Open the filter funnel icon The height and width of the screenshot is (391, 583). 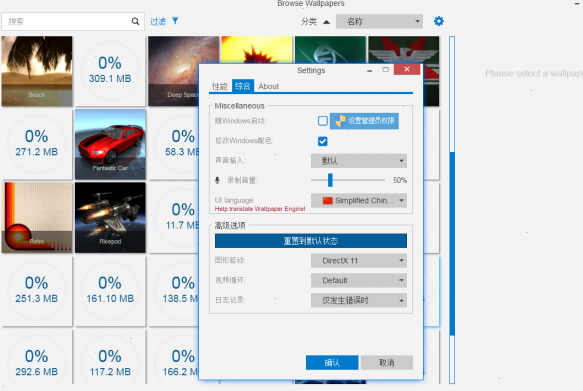pyautogui.click(x=175, y=21)
